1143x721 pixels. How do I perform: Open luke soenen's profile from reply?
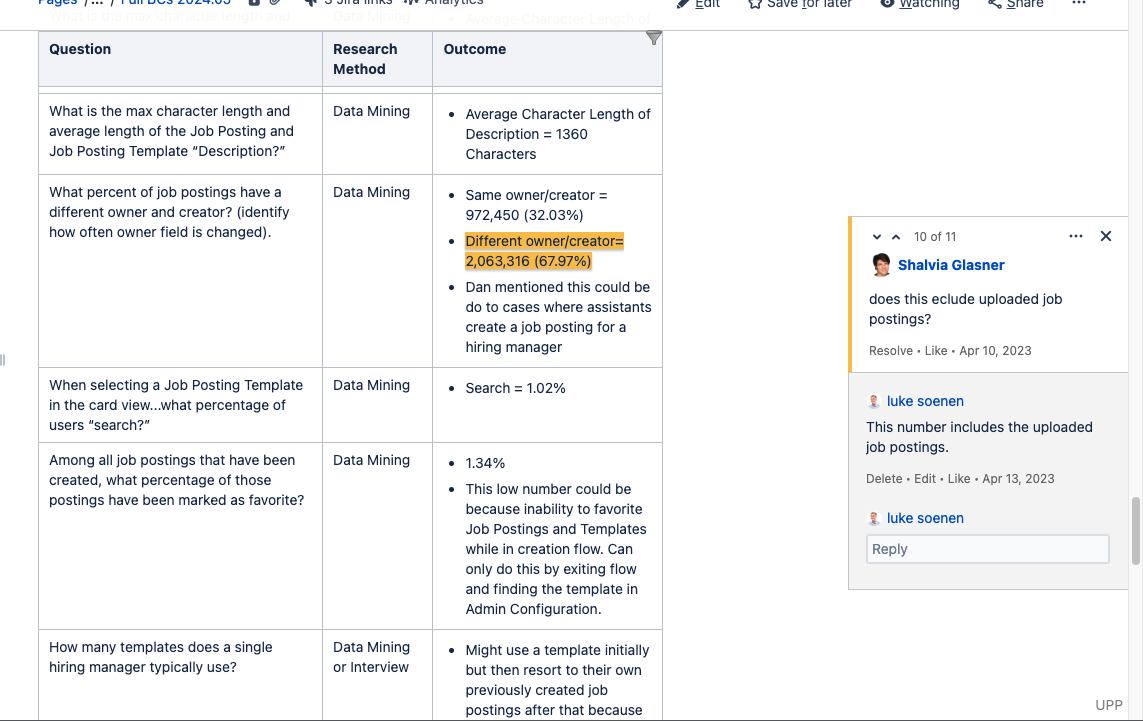coord(925,401)
